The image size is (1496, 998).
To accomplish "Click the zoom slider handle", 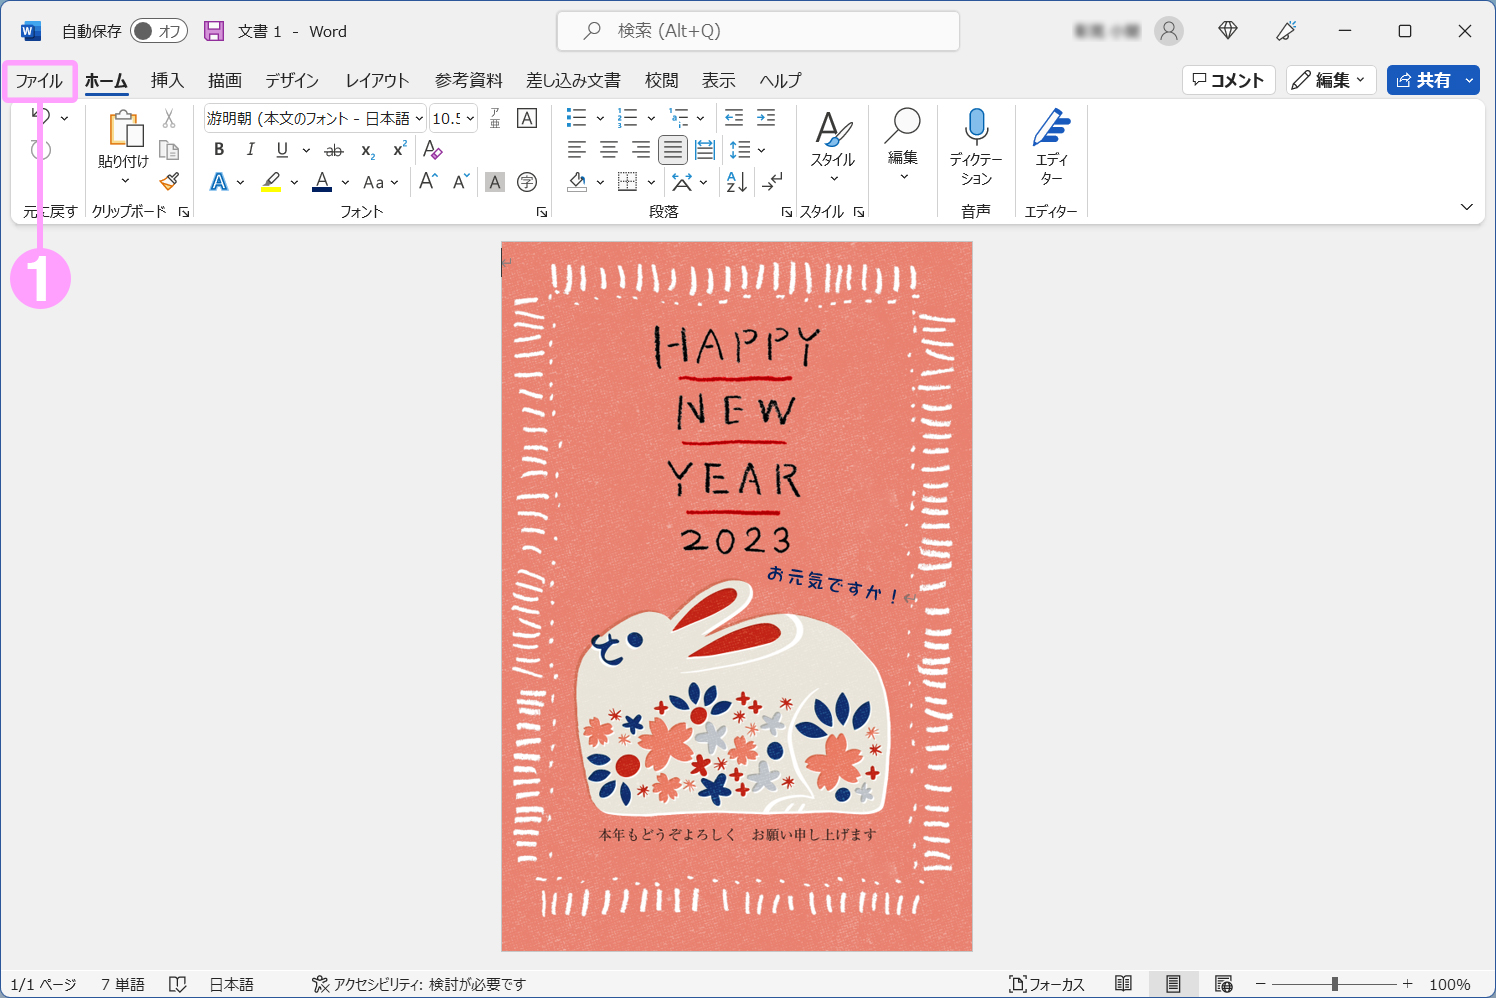I will pyautogui.click(x=1334, y=984).
